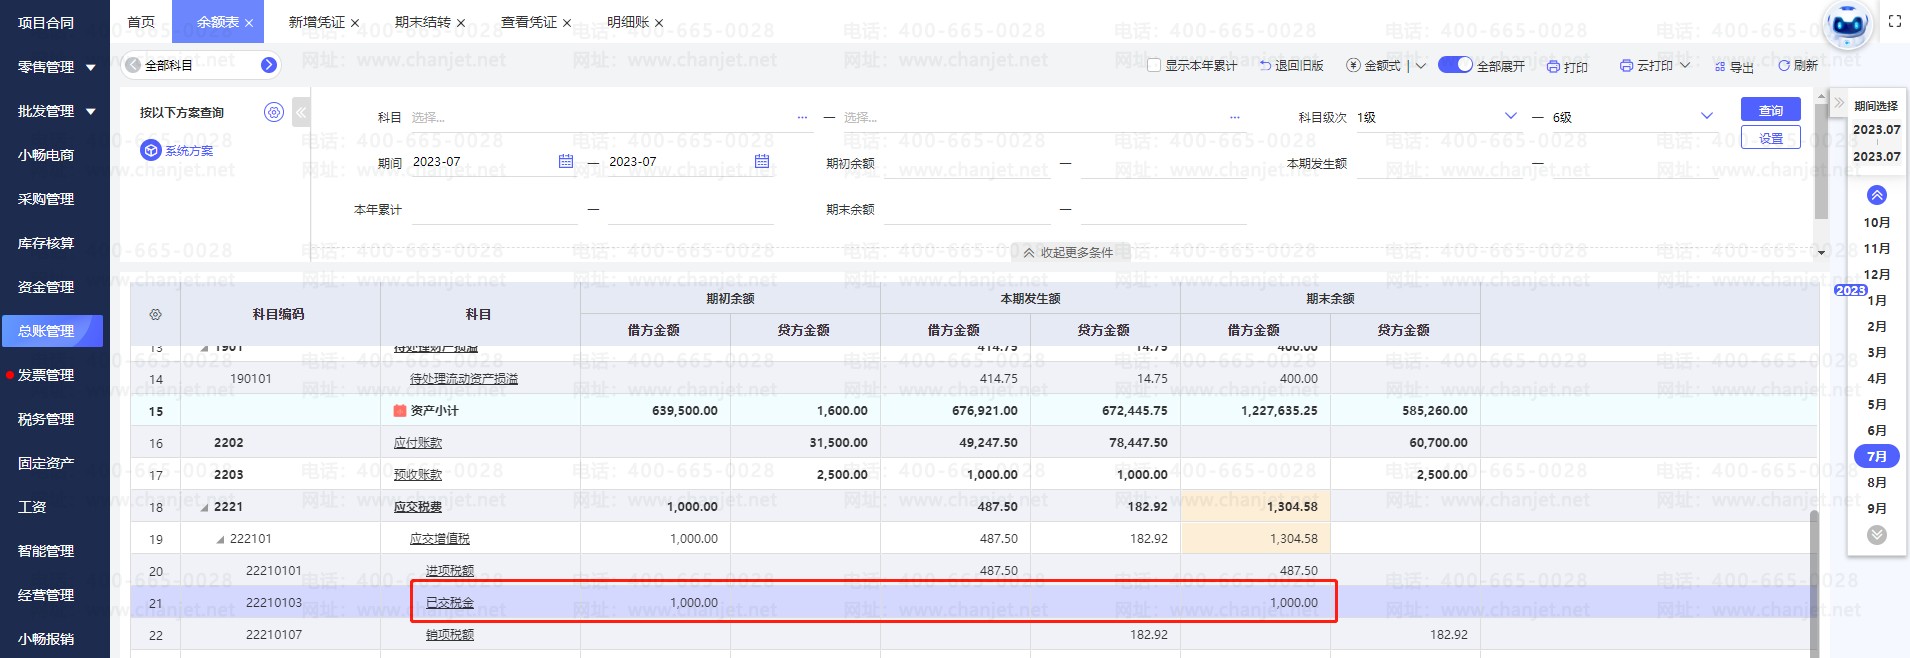The height and width of the screenshot is (658, 1910).
Task: Select 8月 in the period selector
Action: coord(1876,482)
